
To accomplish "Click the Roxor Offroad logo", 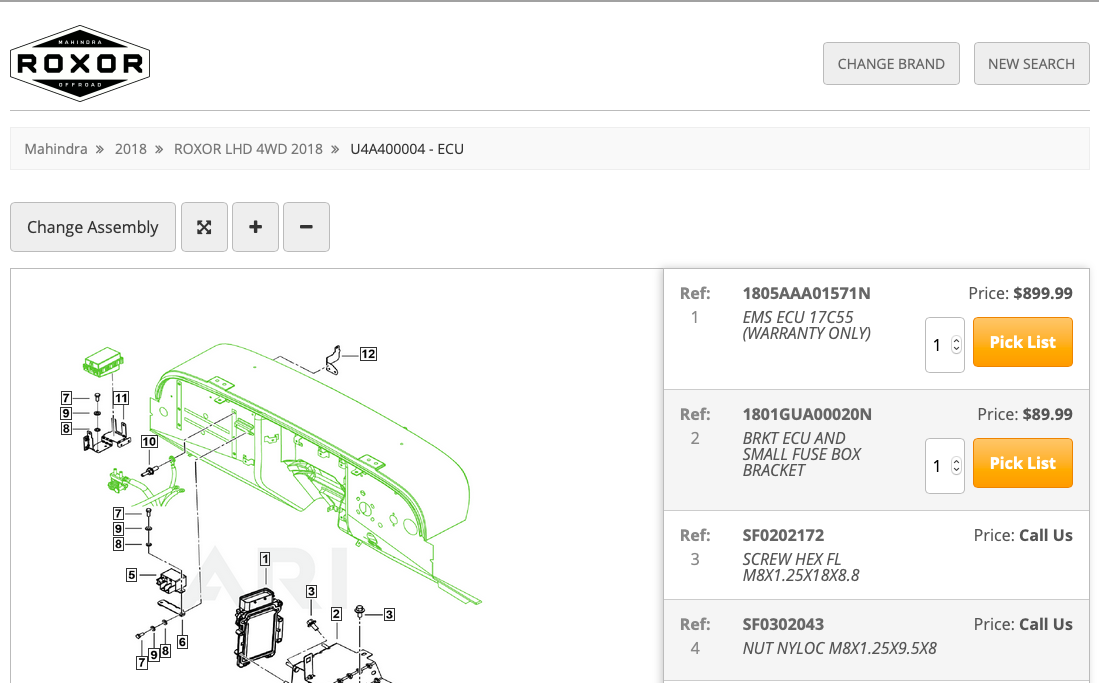I will click(80, 64).
